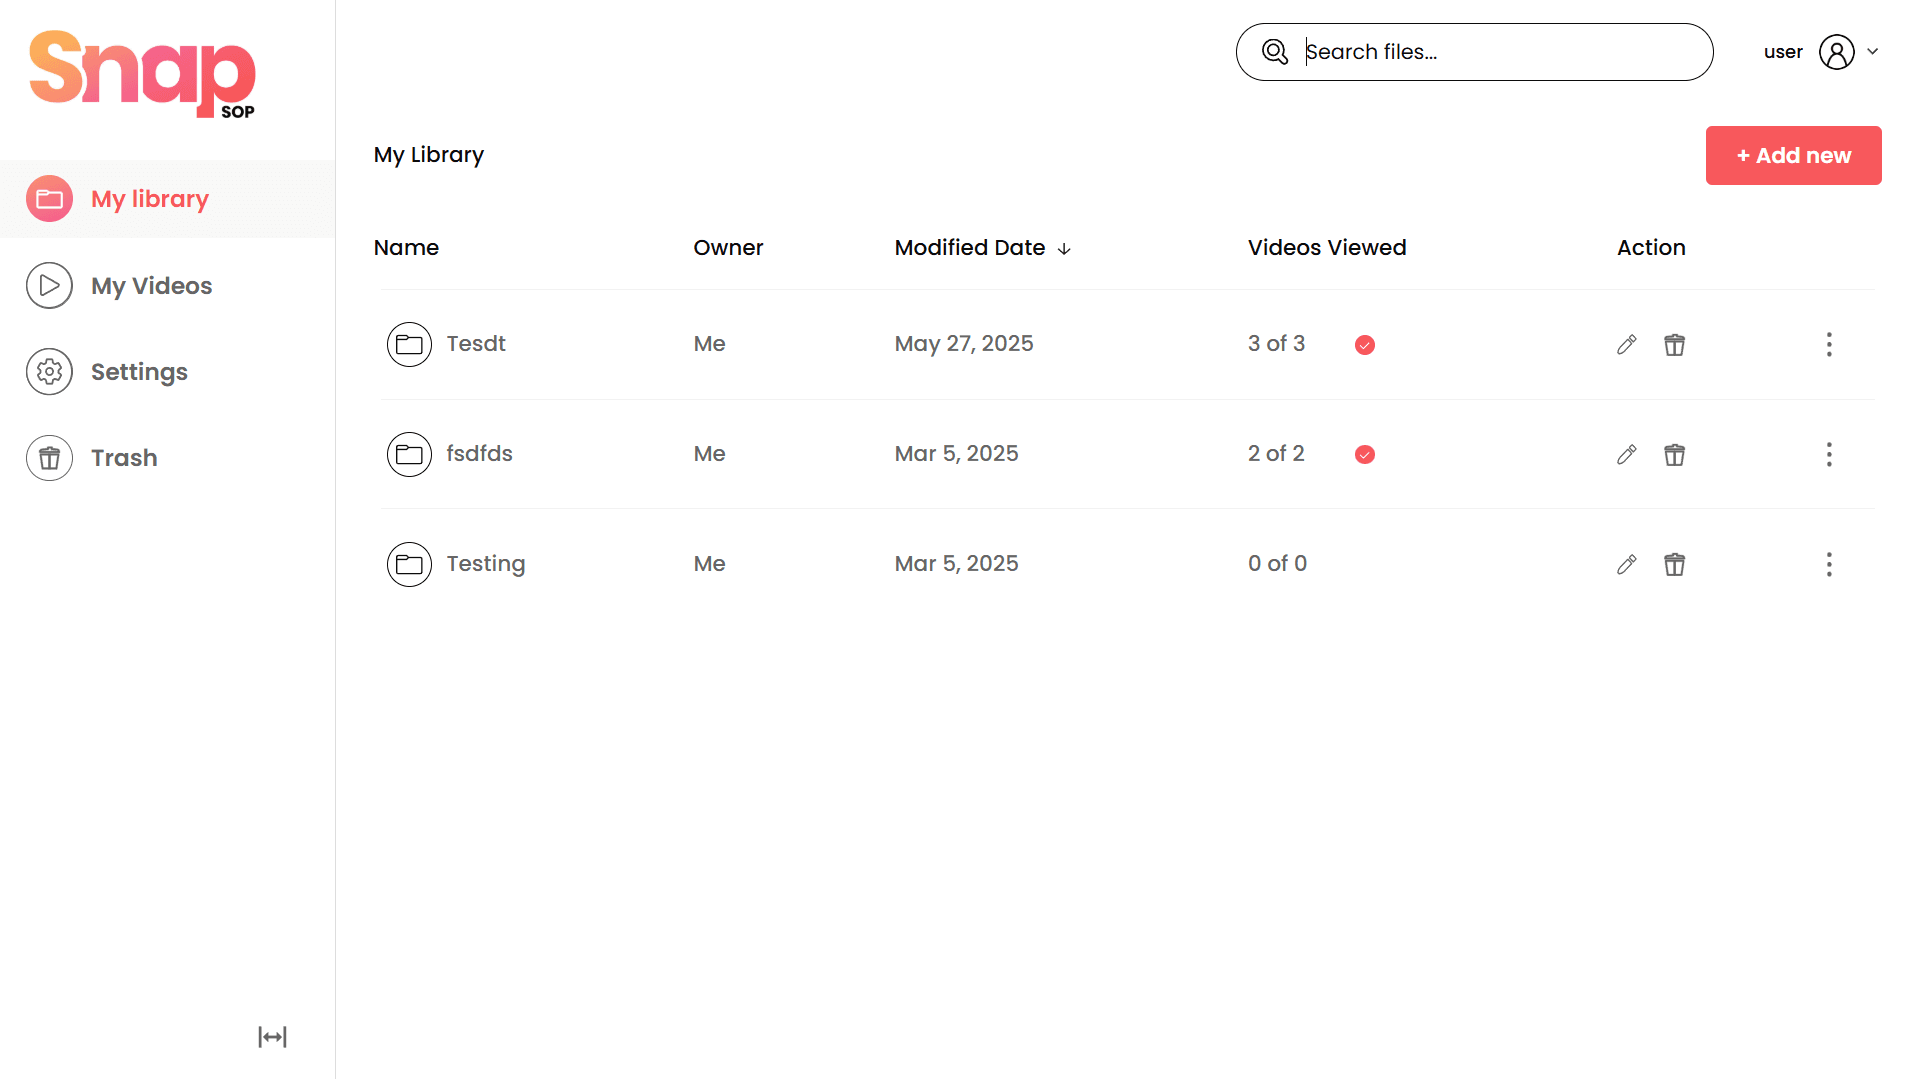Screen dimensions: 1919x1079
Task: Go to My Videos in sidebar
Action: point(151,286)
